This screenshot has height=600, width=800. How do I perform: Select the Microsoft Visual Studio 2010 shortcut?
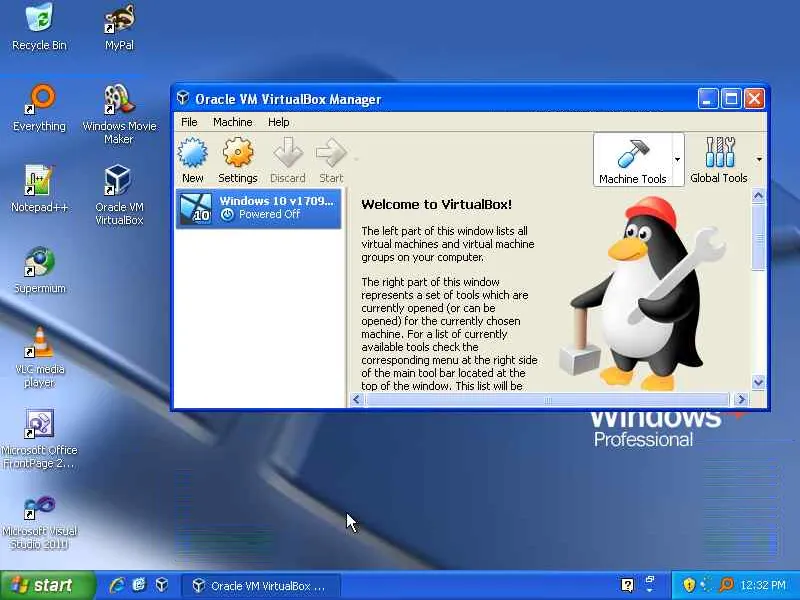(x=39, y=521)
